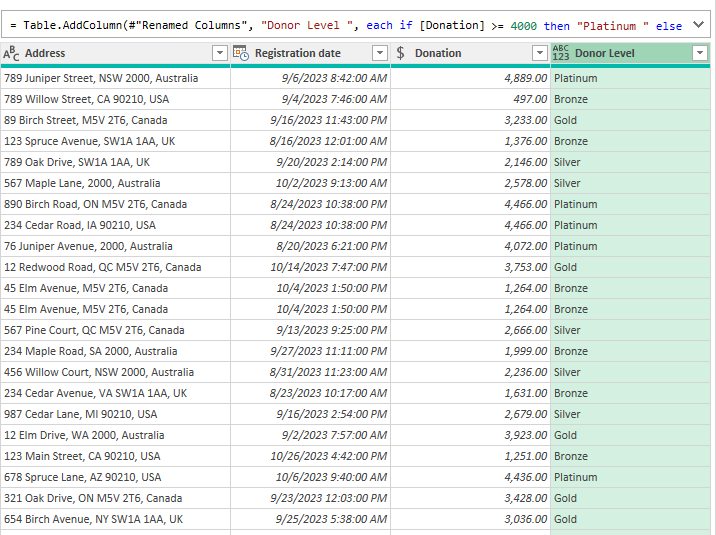This screenshot has width=716, height=535.
Task: Select cell 89 Birch Street, M5V 2T6, Canada
Action: pyautogui.click(x=116, y=120)
